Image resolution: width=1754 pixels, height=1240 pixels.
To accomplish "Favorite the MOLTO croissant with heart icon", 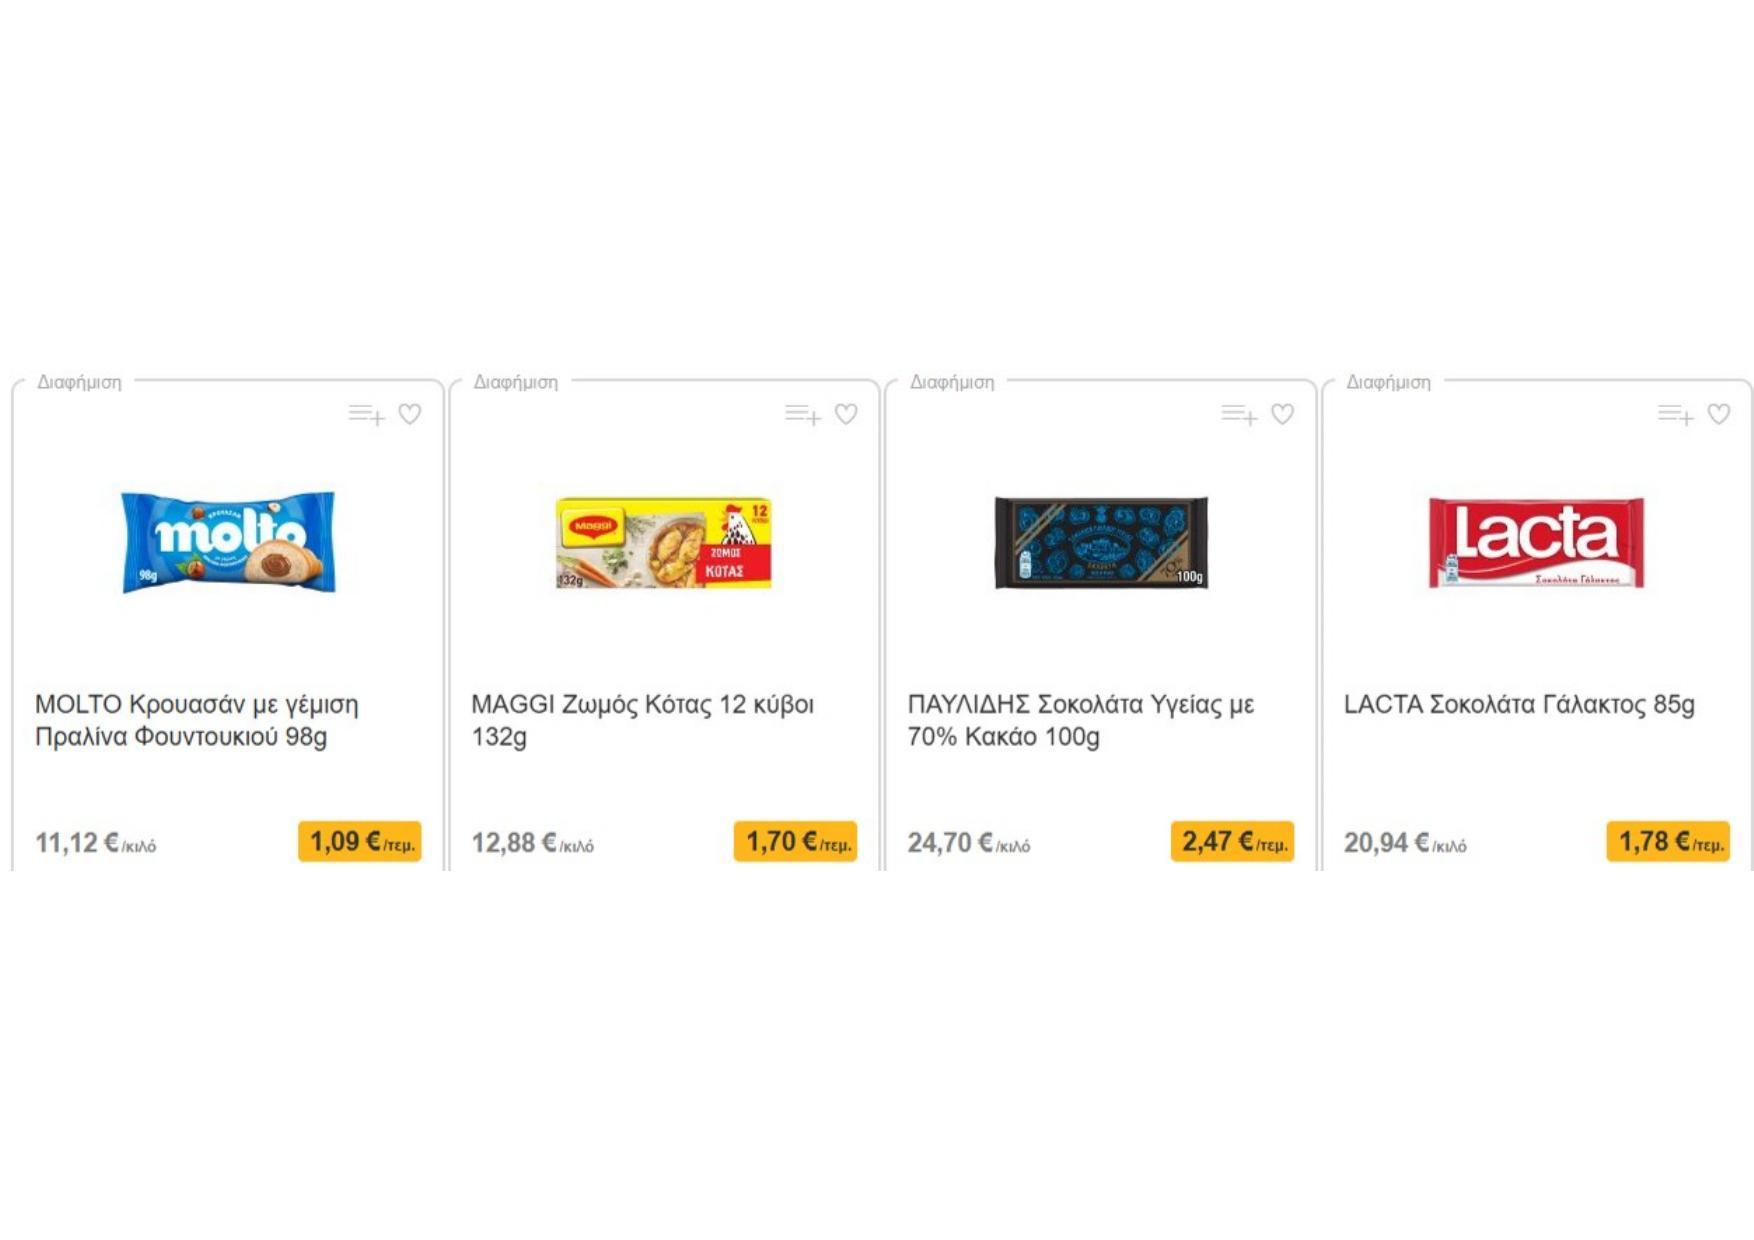I will 410,414.
